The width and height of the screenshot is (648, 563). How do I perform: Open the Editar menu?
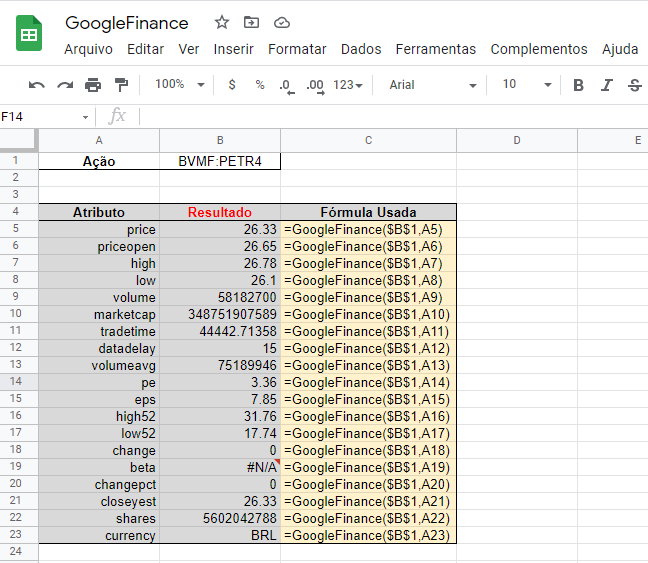coord(145,49)
